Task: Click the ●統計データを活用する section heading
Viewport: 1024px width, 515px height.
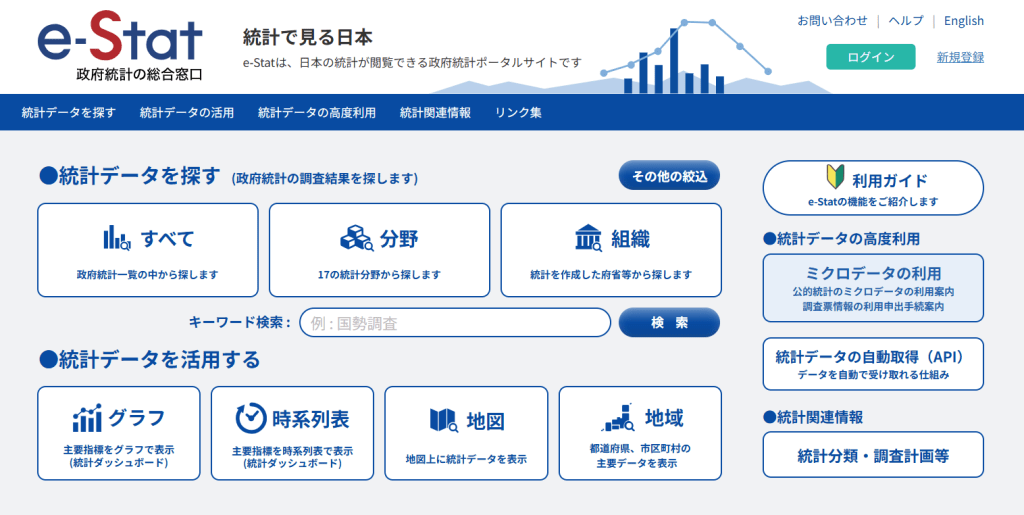Action: (150, 359)
